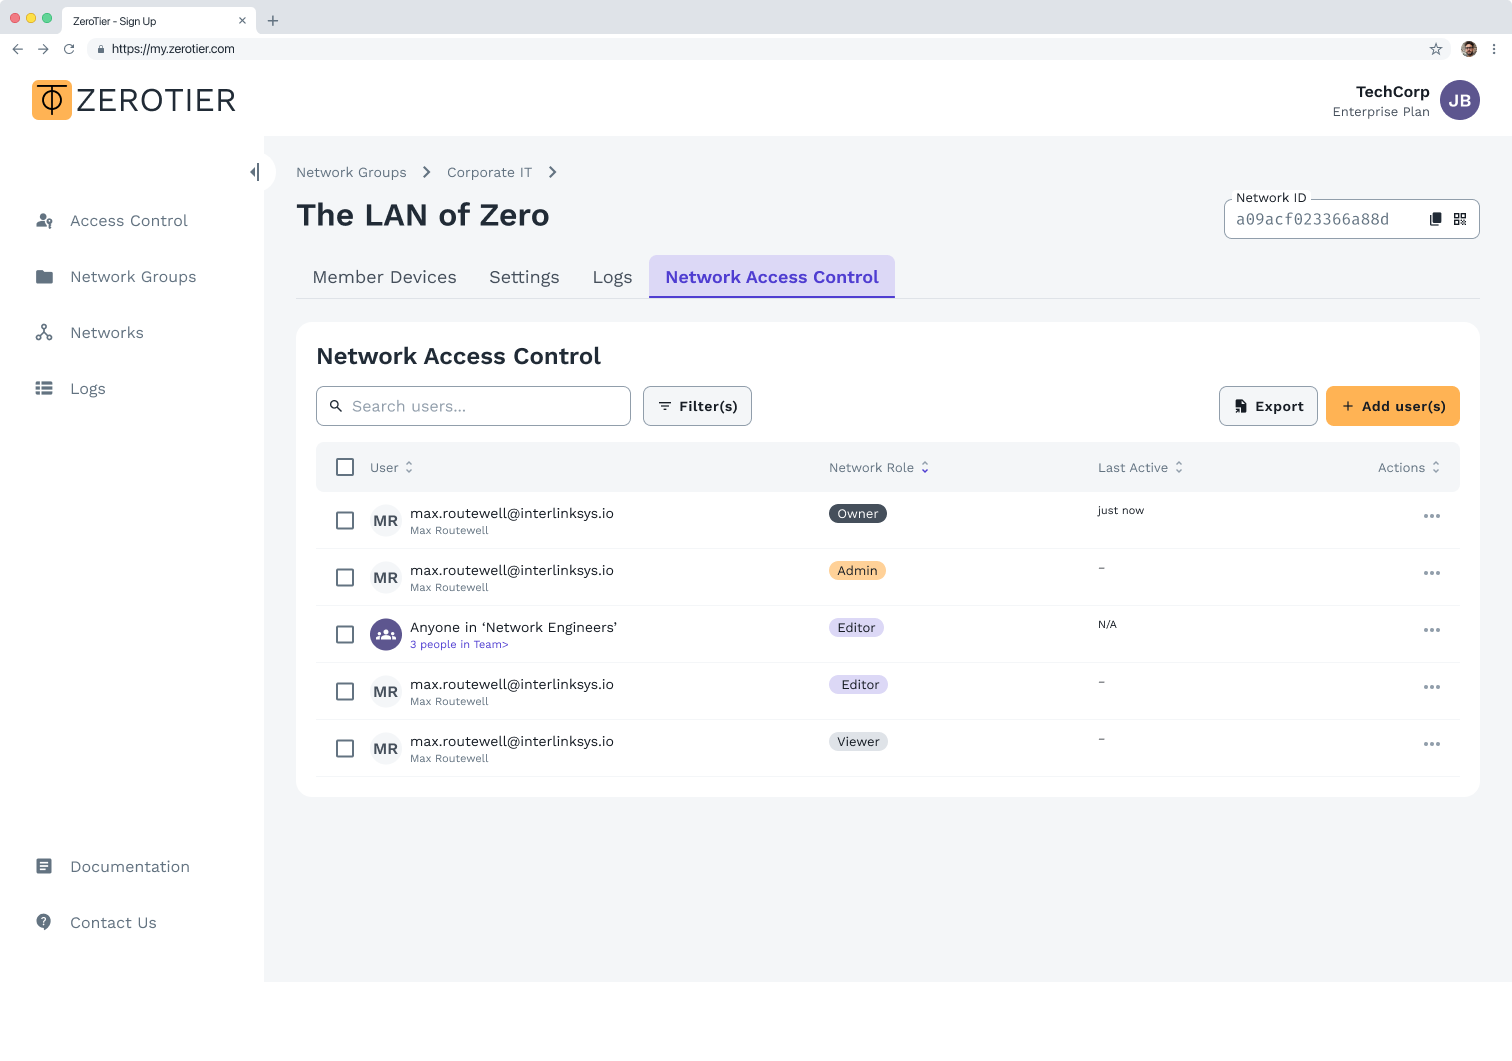Select all users with the header checkbox
This screenshot has height=1061, width=1512.
pos(345,467)
